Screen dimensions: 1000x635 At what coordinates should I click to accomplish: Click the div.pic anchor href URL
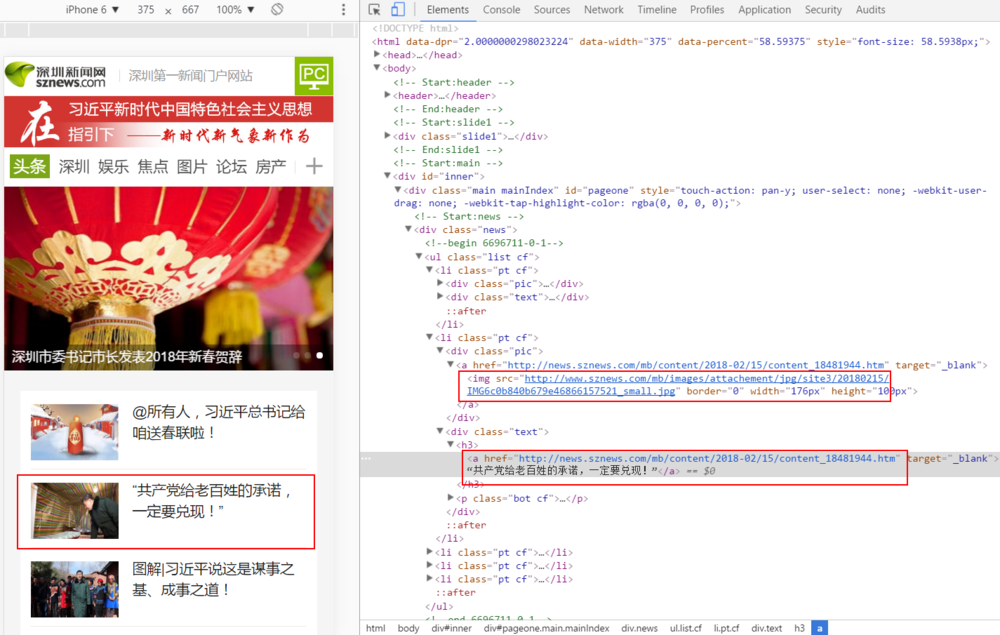(x=695, y=365)
